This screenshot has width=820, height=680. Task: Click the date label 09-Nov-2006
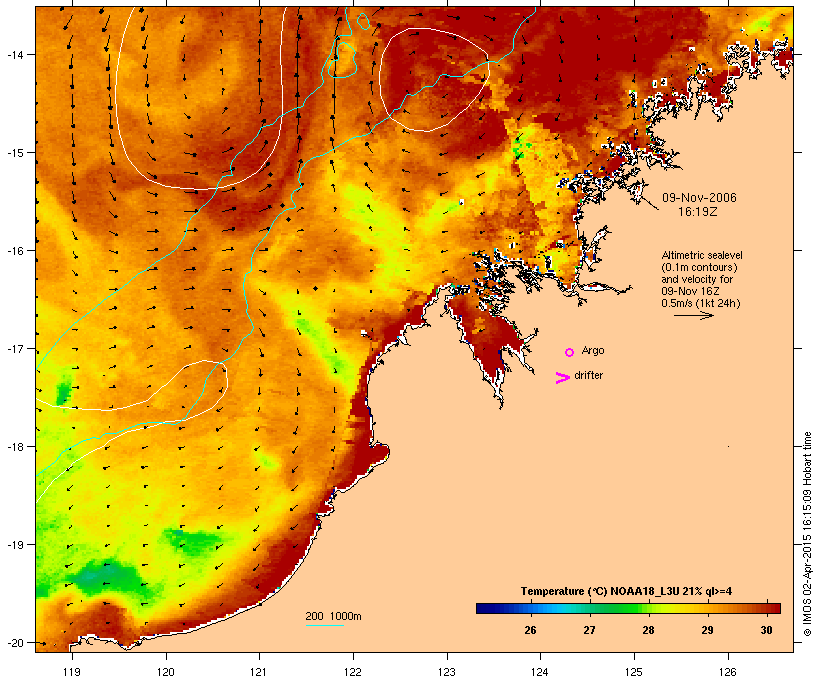pyautogui.click(x=699, y=198)
